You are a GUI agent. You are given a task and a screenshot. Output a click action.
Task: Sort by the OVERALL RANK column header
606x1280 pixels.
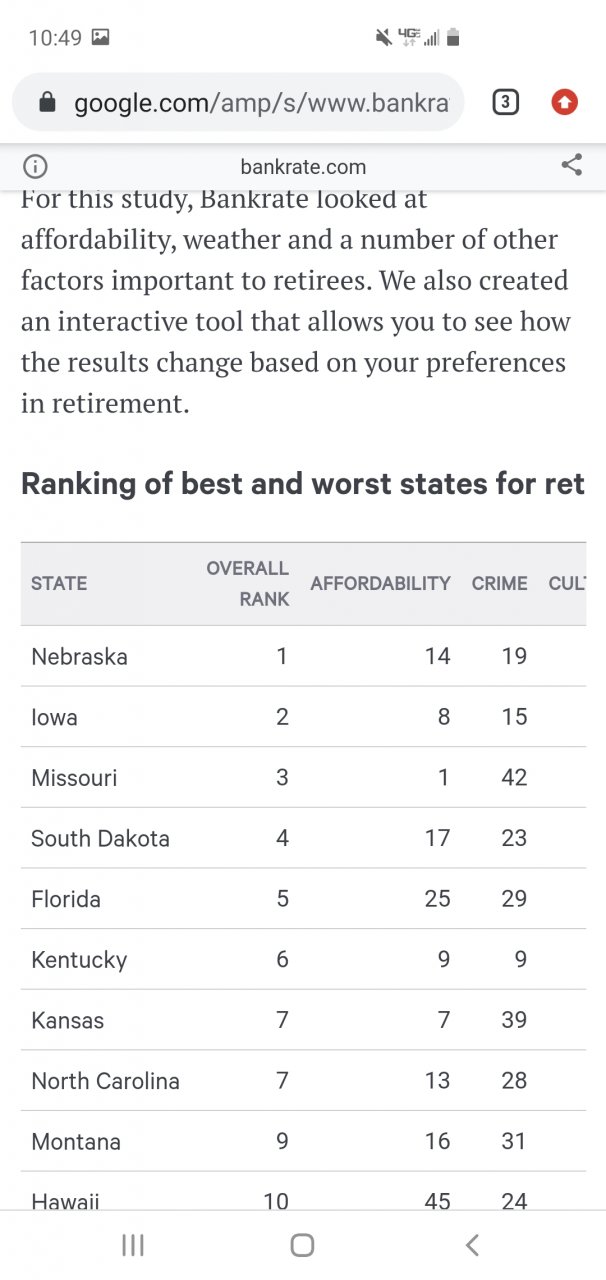pyautogui.click(x=249, y=584)
